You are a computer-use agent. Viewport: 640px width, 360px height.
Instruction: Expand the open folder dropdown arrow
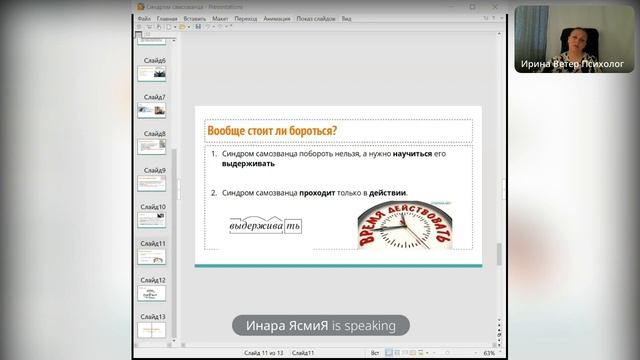[x=189, y=27]
